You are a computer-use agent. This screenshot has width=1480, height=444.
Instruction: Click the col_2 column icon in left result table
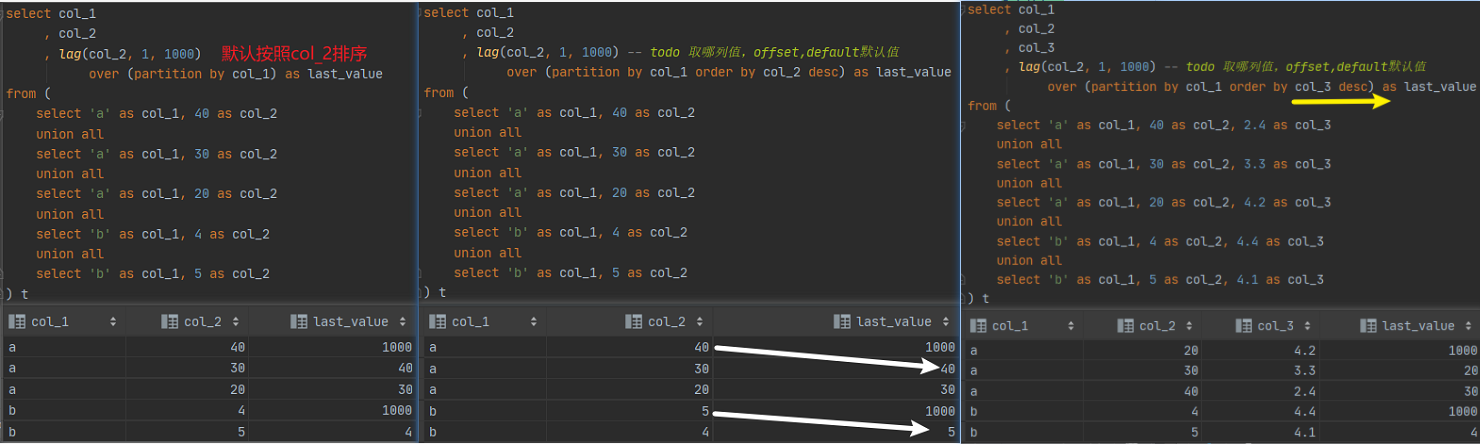pyautogui.click(x=169, y=322)
